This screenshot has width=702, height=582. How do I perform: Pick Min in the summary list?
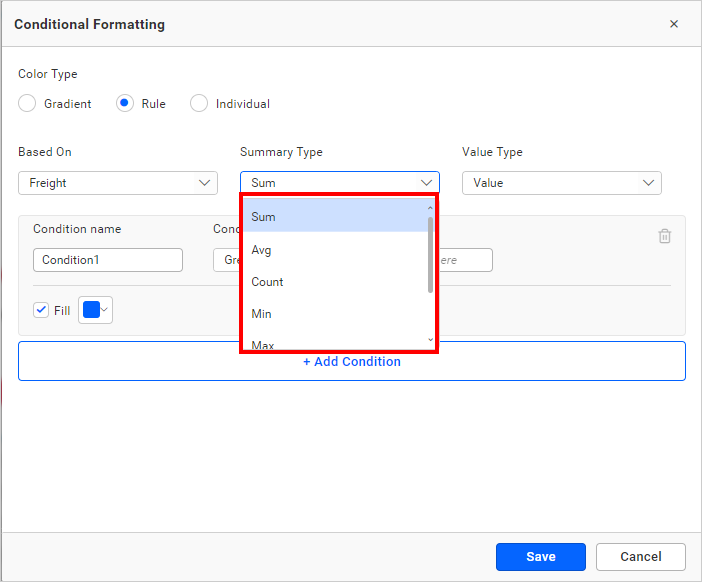pyautogui.click(x=334, y=314)
